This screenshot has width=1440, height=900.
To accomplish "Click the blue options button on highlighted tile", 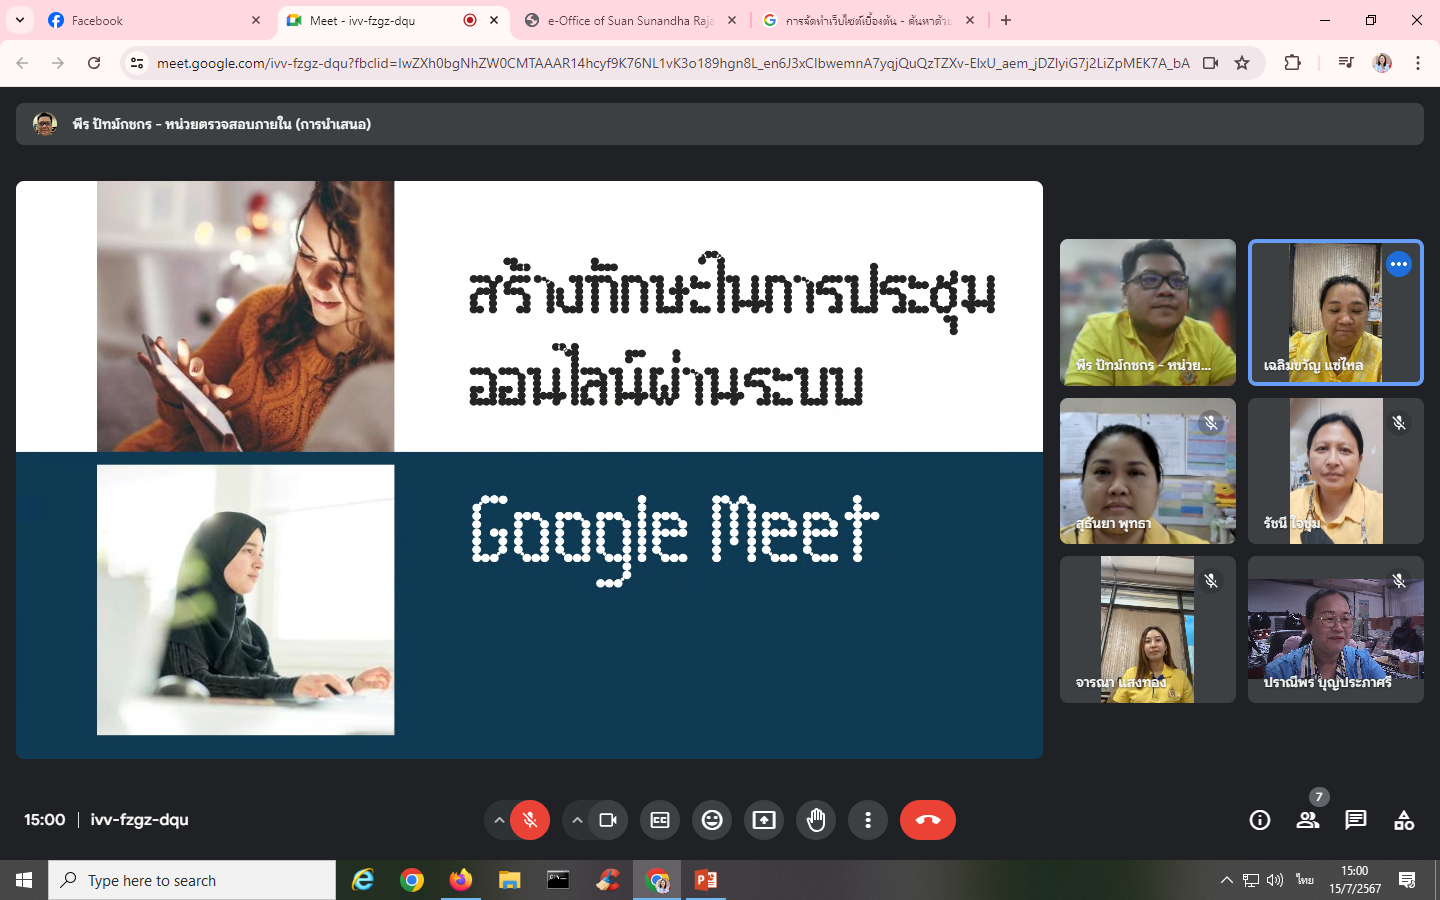I will [1398, 264].
